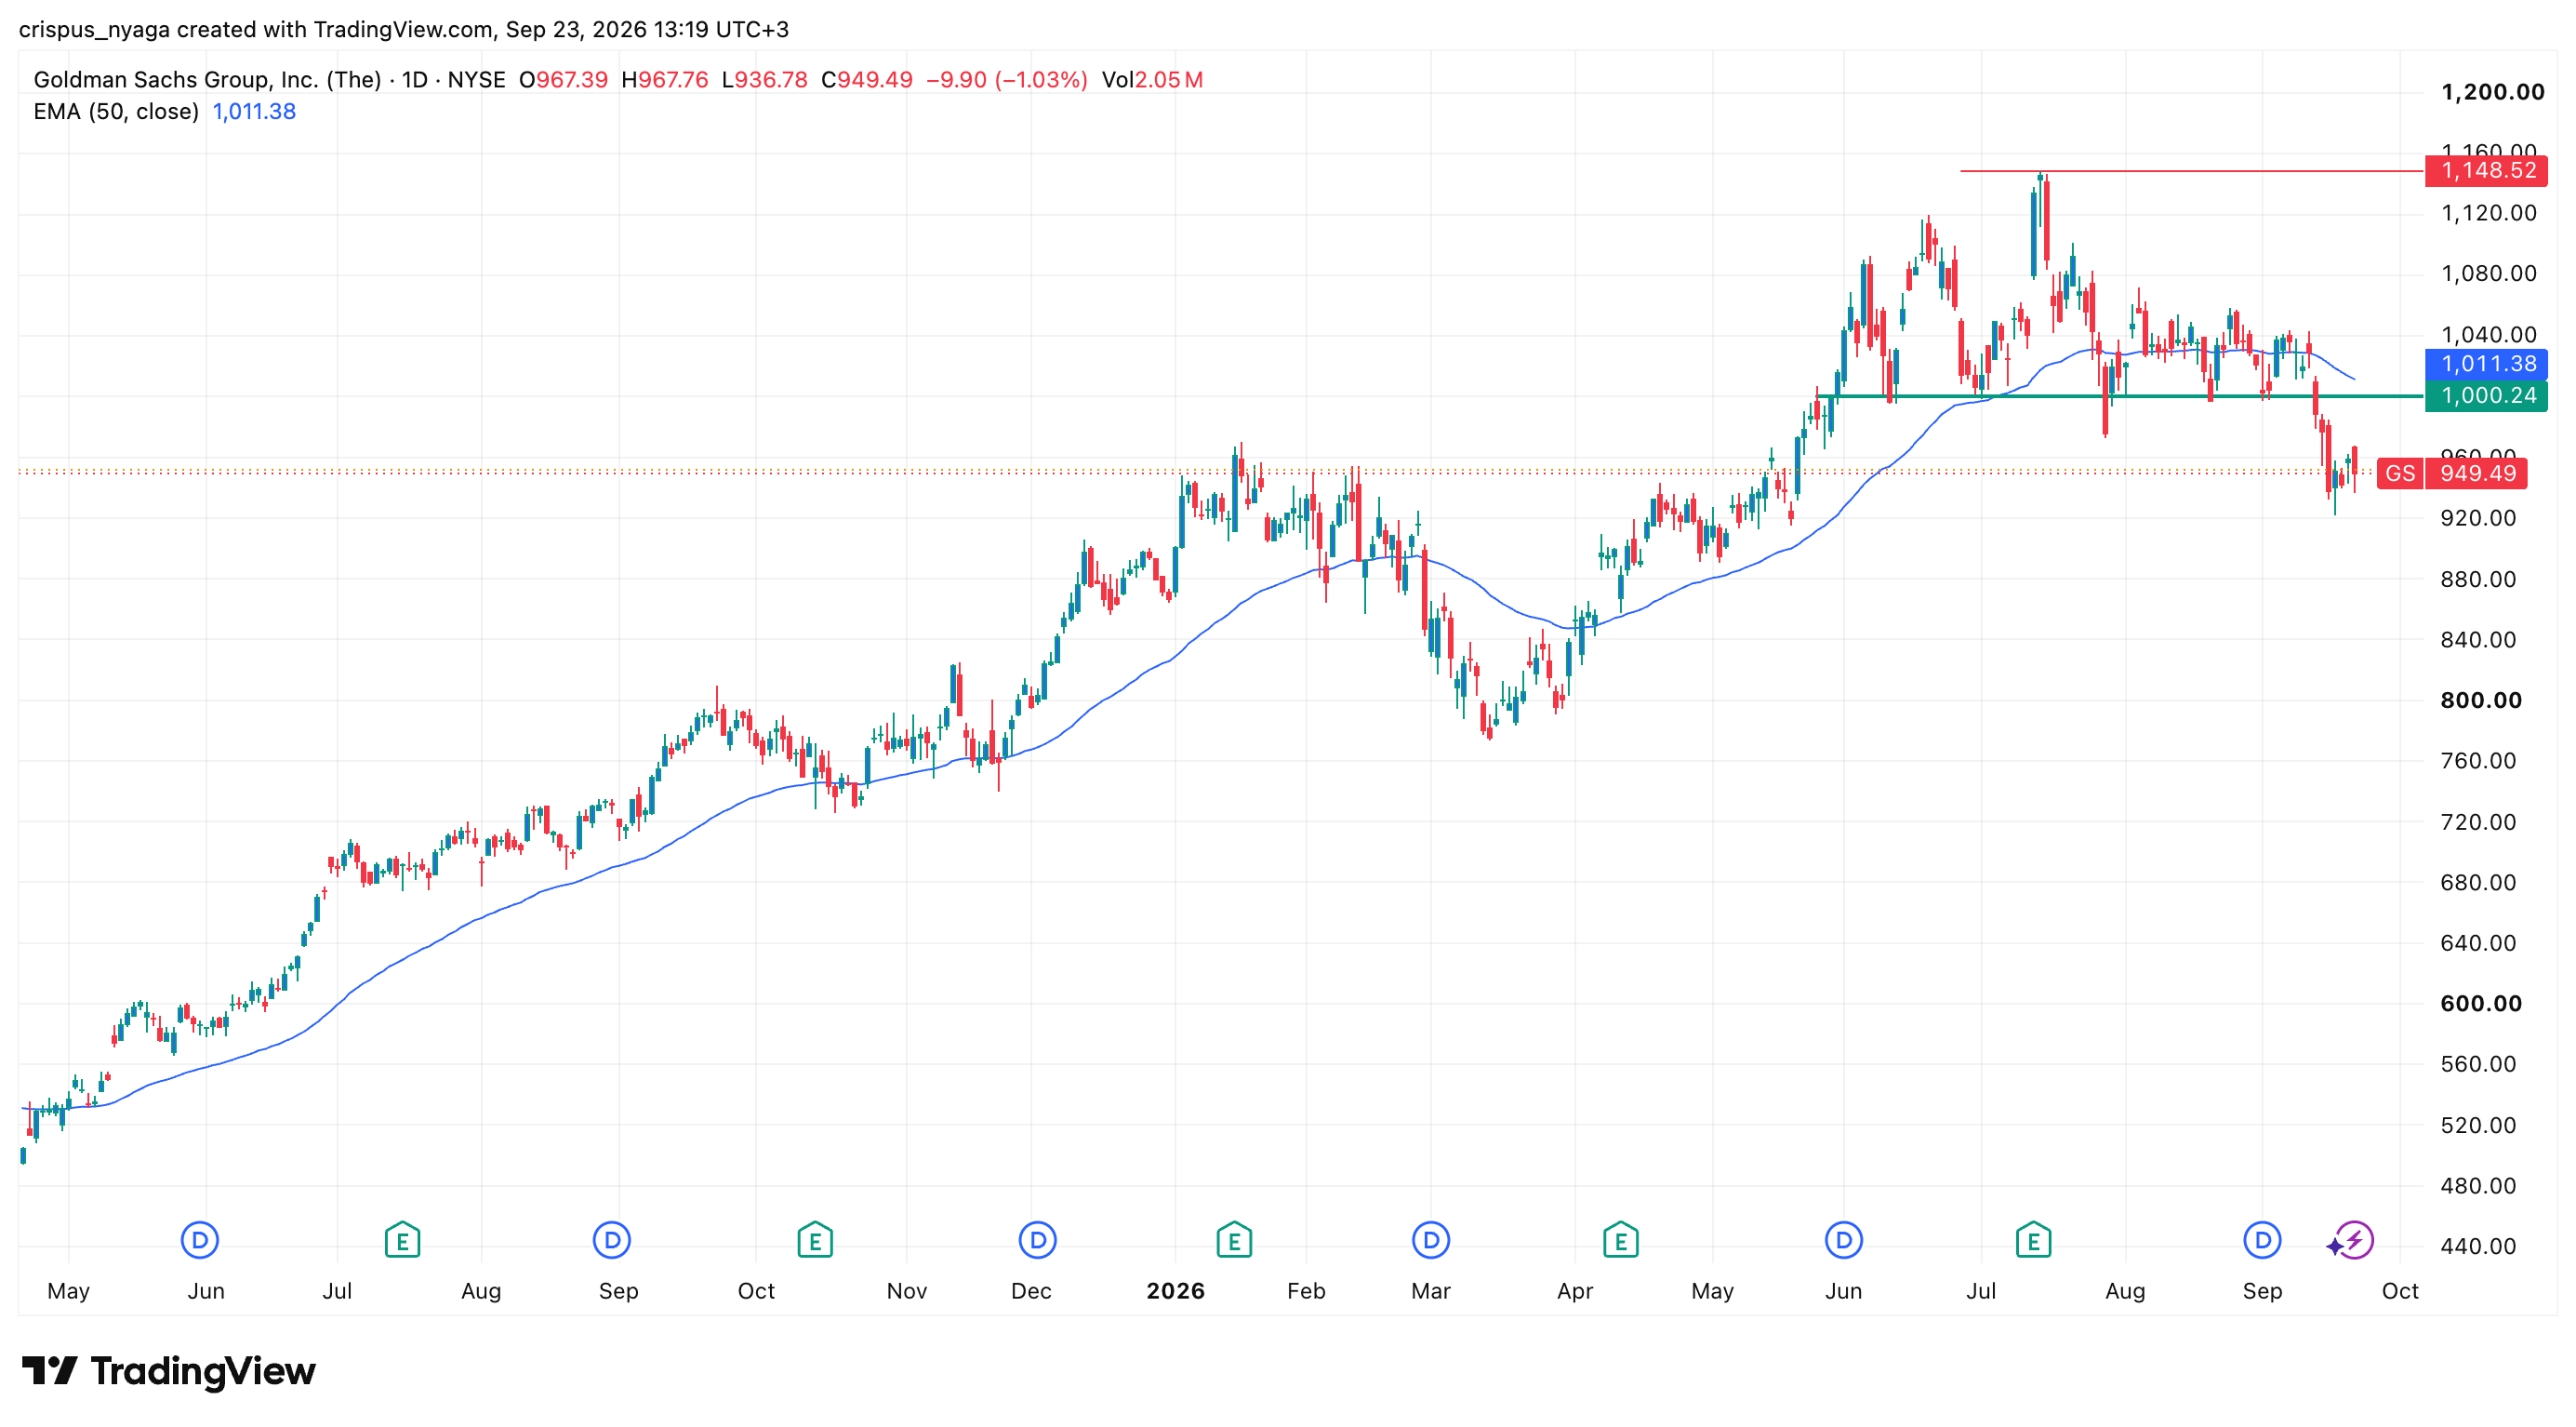Image resolution: width=2576 pixels, height=1427 pixels.
Task: Click the earnings marker near Apr 2026
Action: point(1620,1241)
